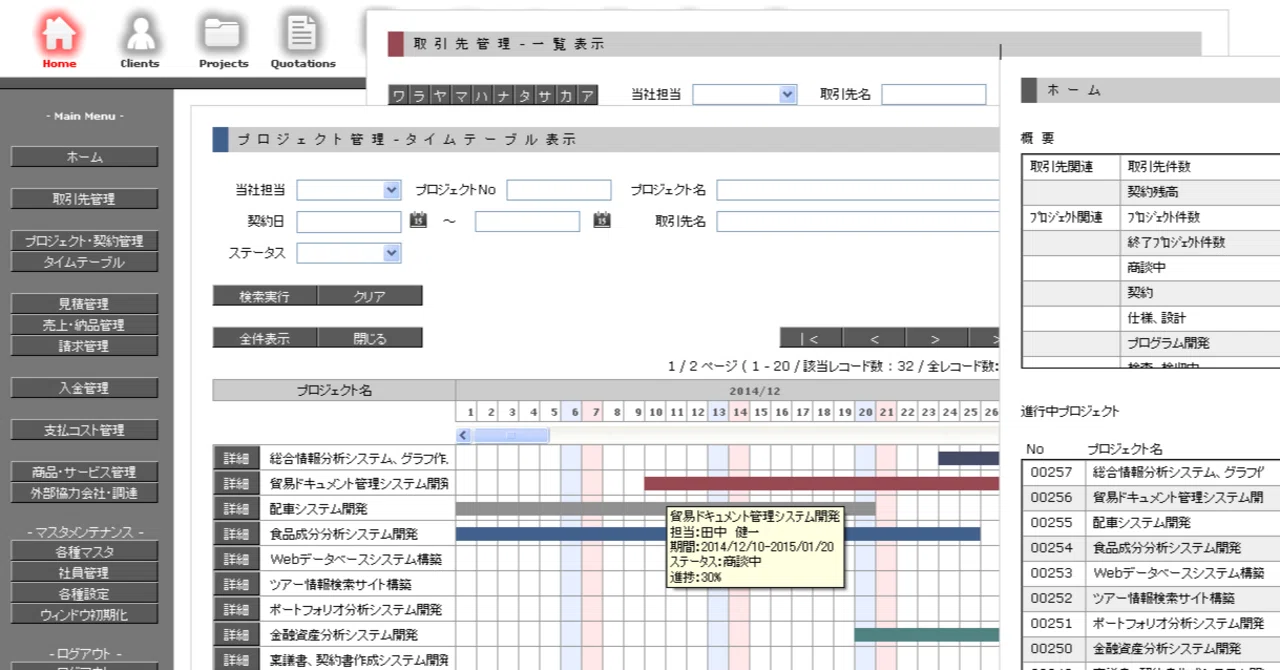Open the calendar picker for contract start date

pyautogui.click(x=419, y=220)
